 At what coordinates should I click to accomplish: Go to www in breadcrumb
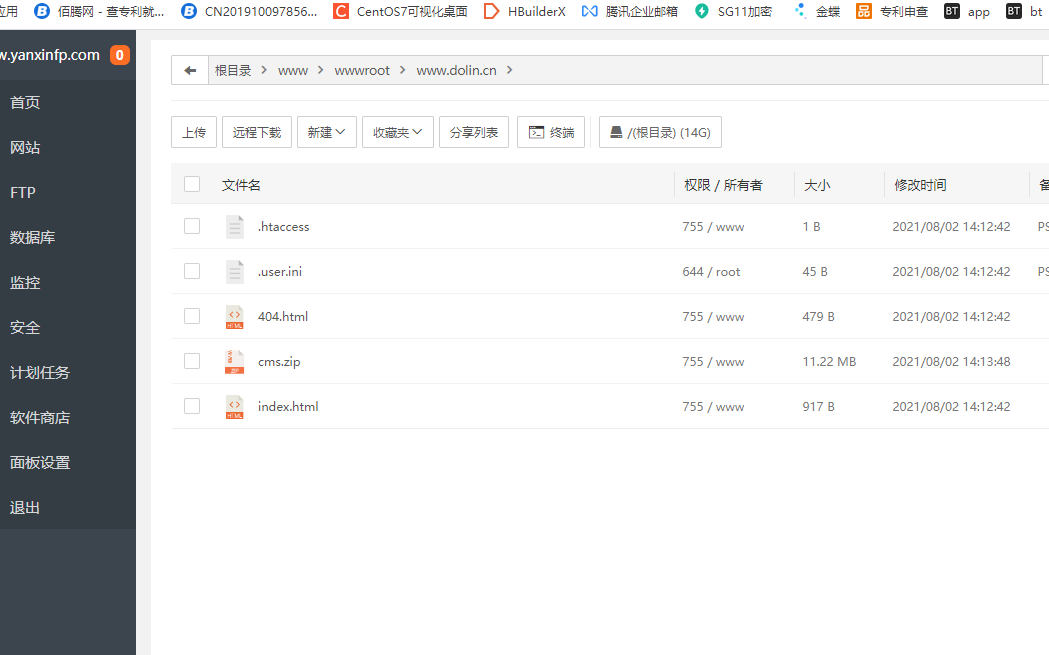coord(293,70)
